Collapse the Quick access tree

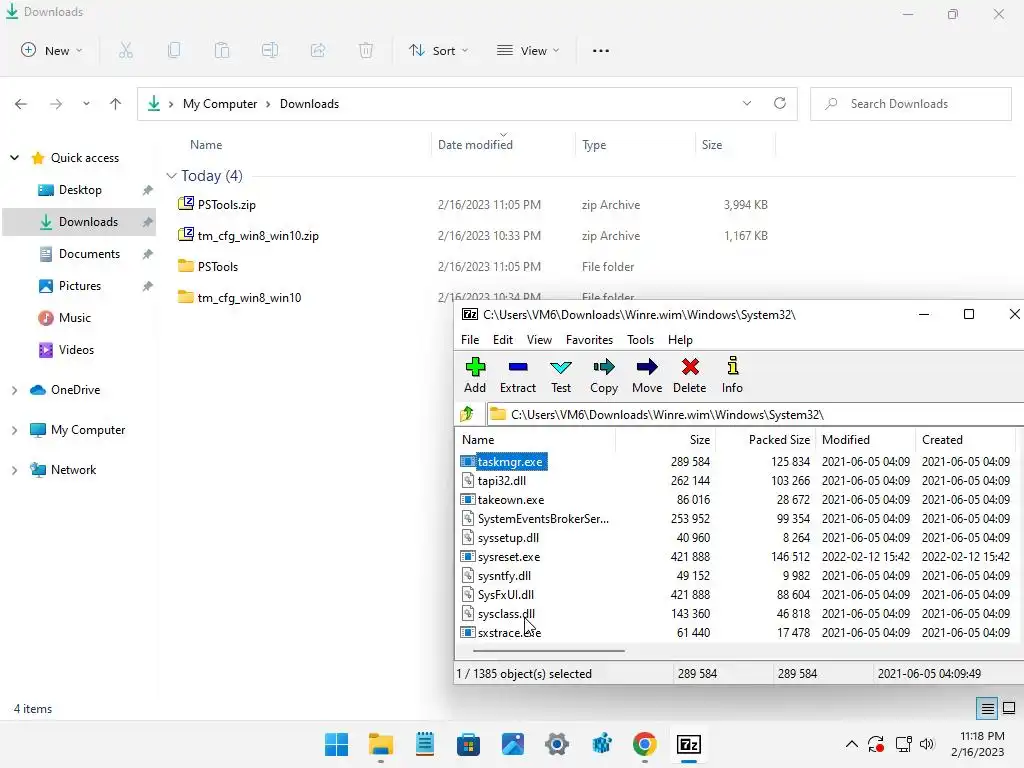(14, 157)
